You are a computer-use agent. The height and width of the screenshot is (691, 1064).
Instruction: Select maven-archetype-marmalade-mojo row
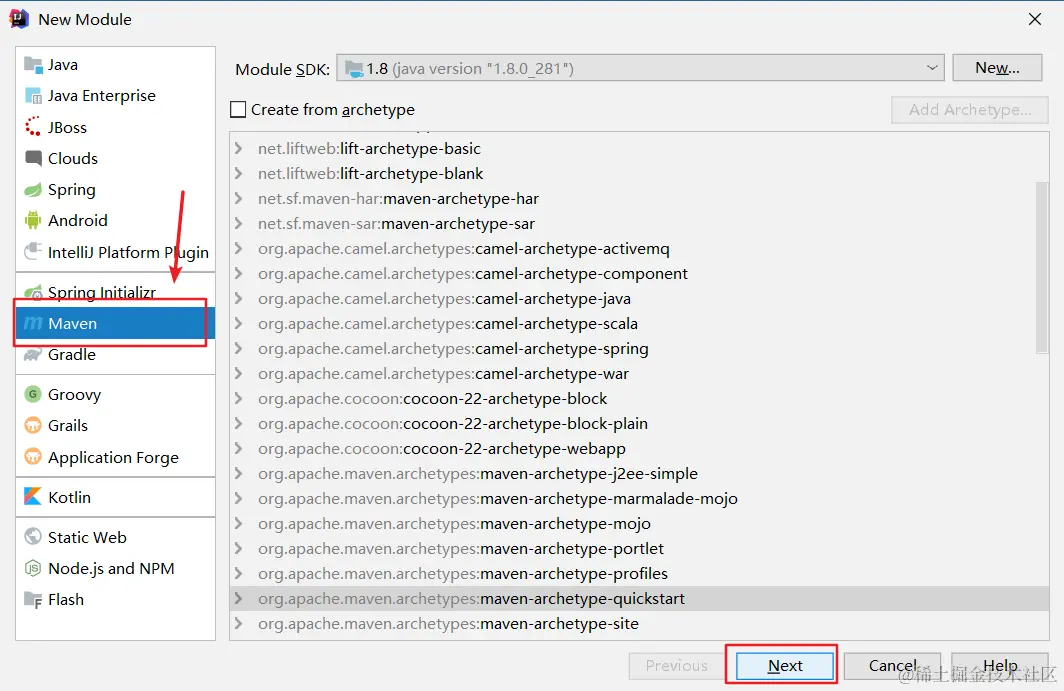click(639, 498)
